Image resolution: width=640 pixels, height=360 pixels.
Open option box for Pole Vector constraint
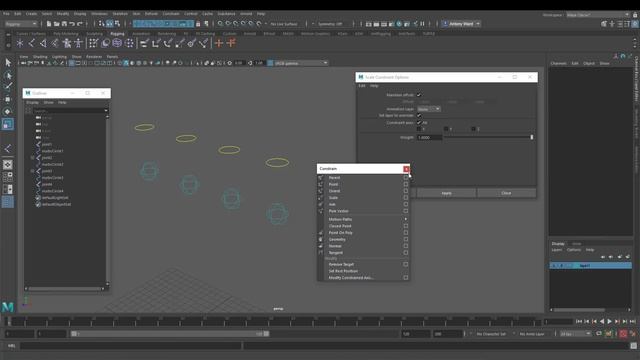pos(406,211)
